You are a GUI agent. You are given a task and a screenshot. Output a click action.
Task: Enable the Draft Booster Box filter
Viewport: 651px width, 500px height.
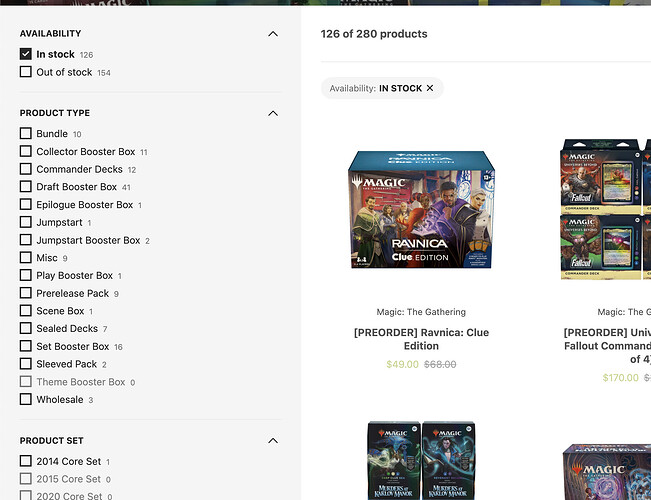tap(26, 186)
